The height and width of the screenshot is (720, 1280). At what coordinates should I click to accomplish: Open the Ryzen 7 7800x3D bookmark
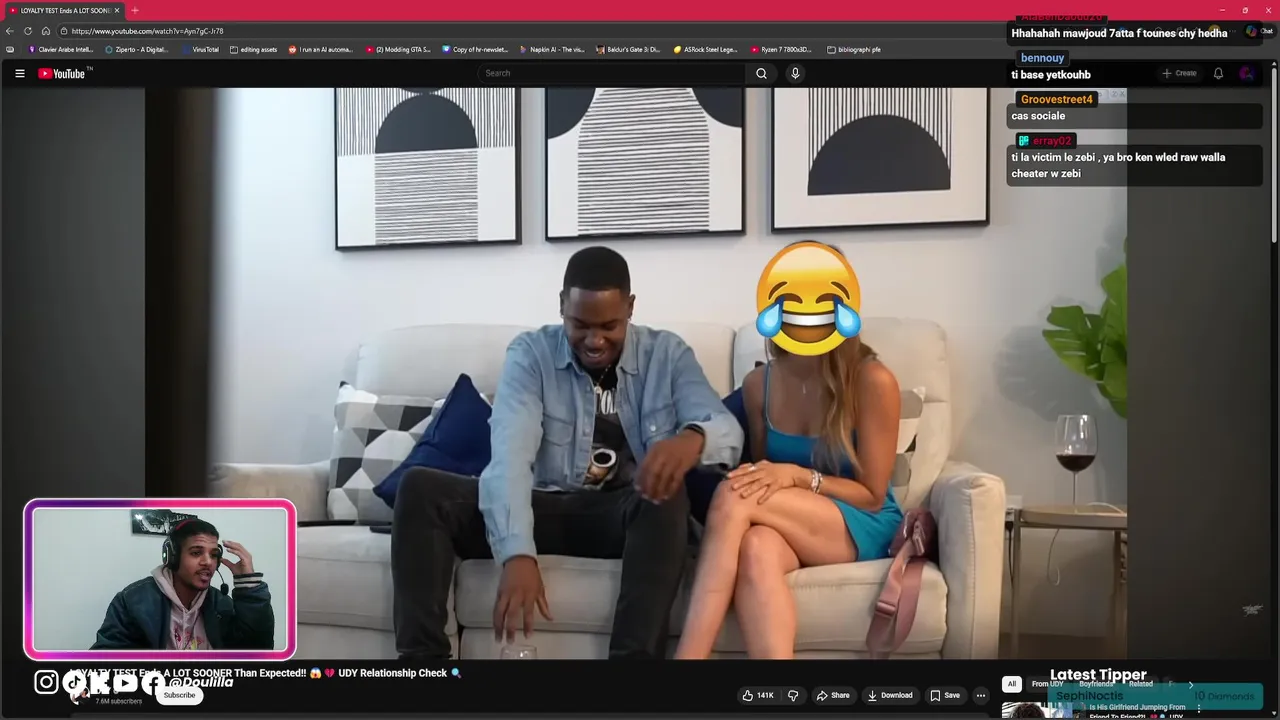[x=781, y=49]
